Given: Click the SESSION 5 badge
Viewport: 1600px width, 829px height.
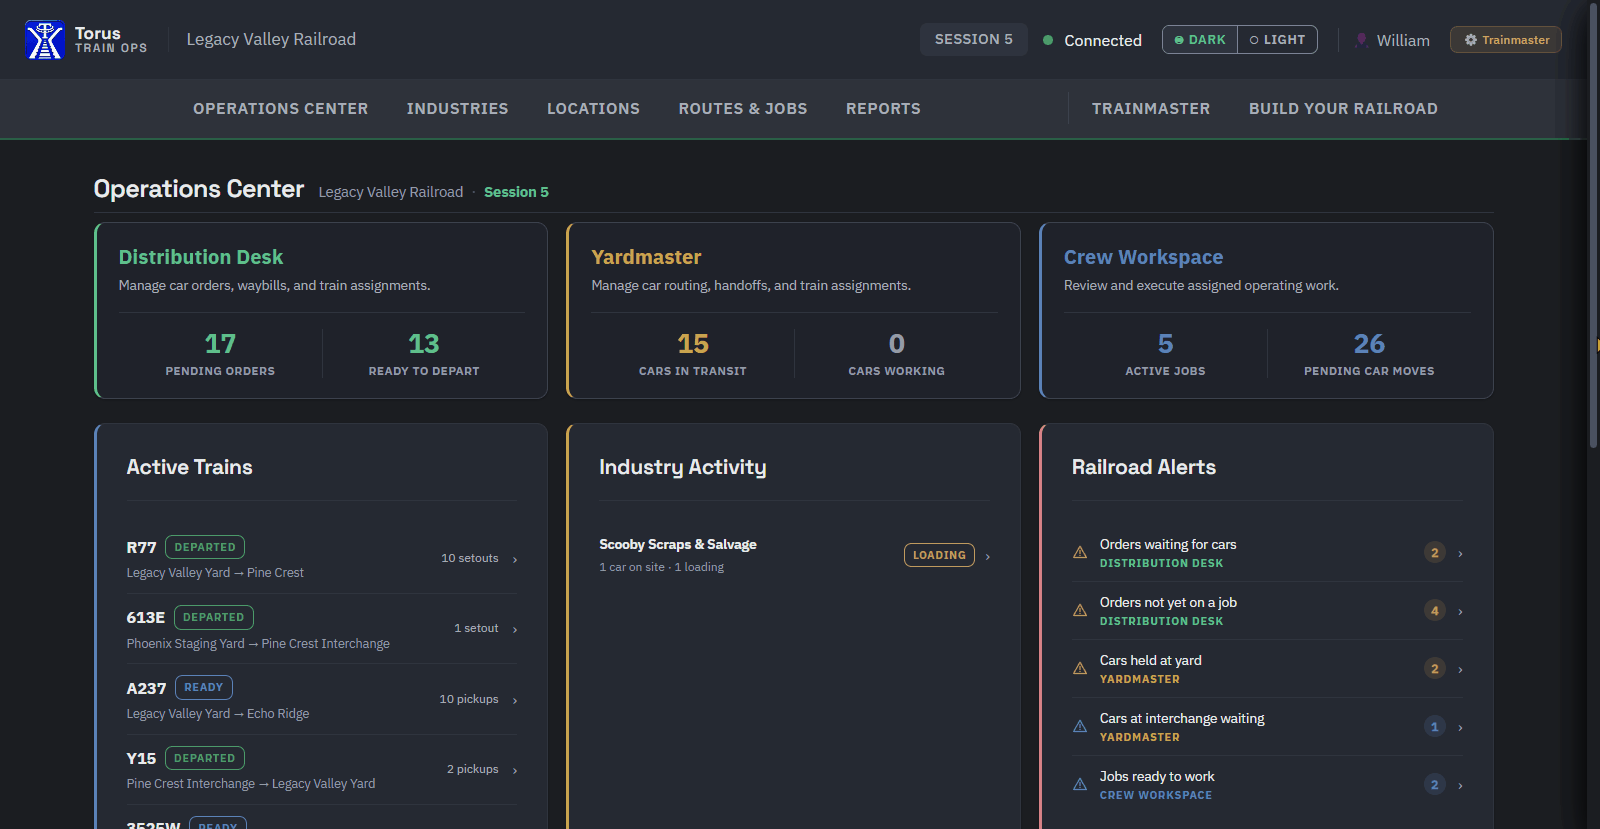Looking at the screenshot, I should (x=974, y=39).
